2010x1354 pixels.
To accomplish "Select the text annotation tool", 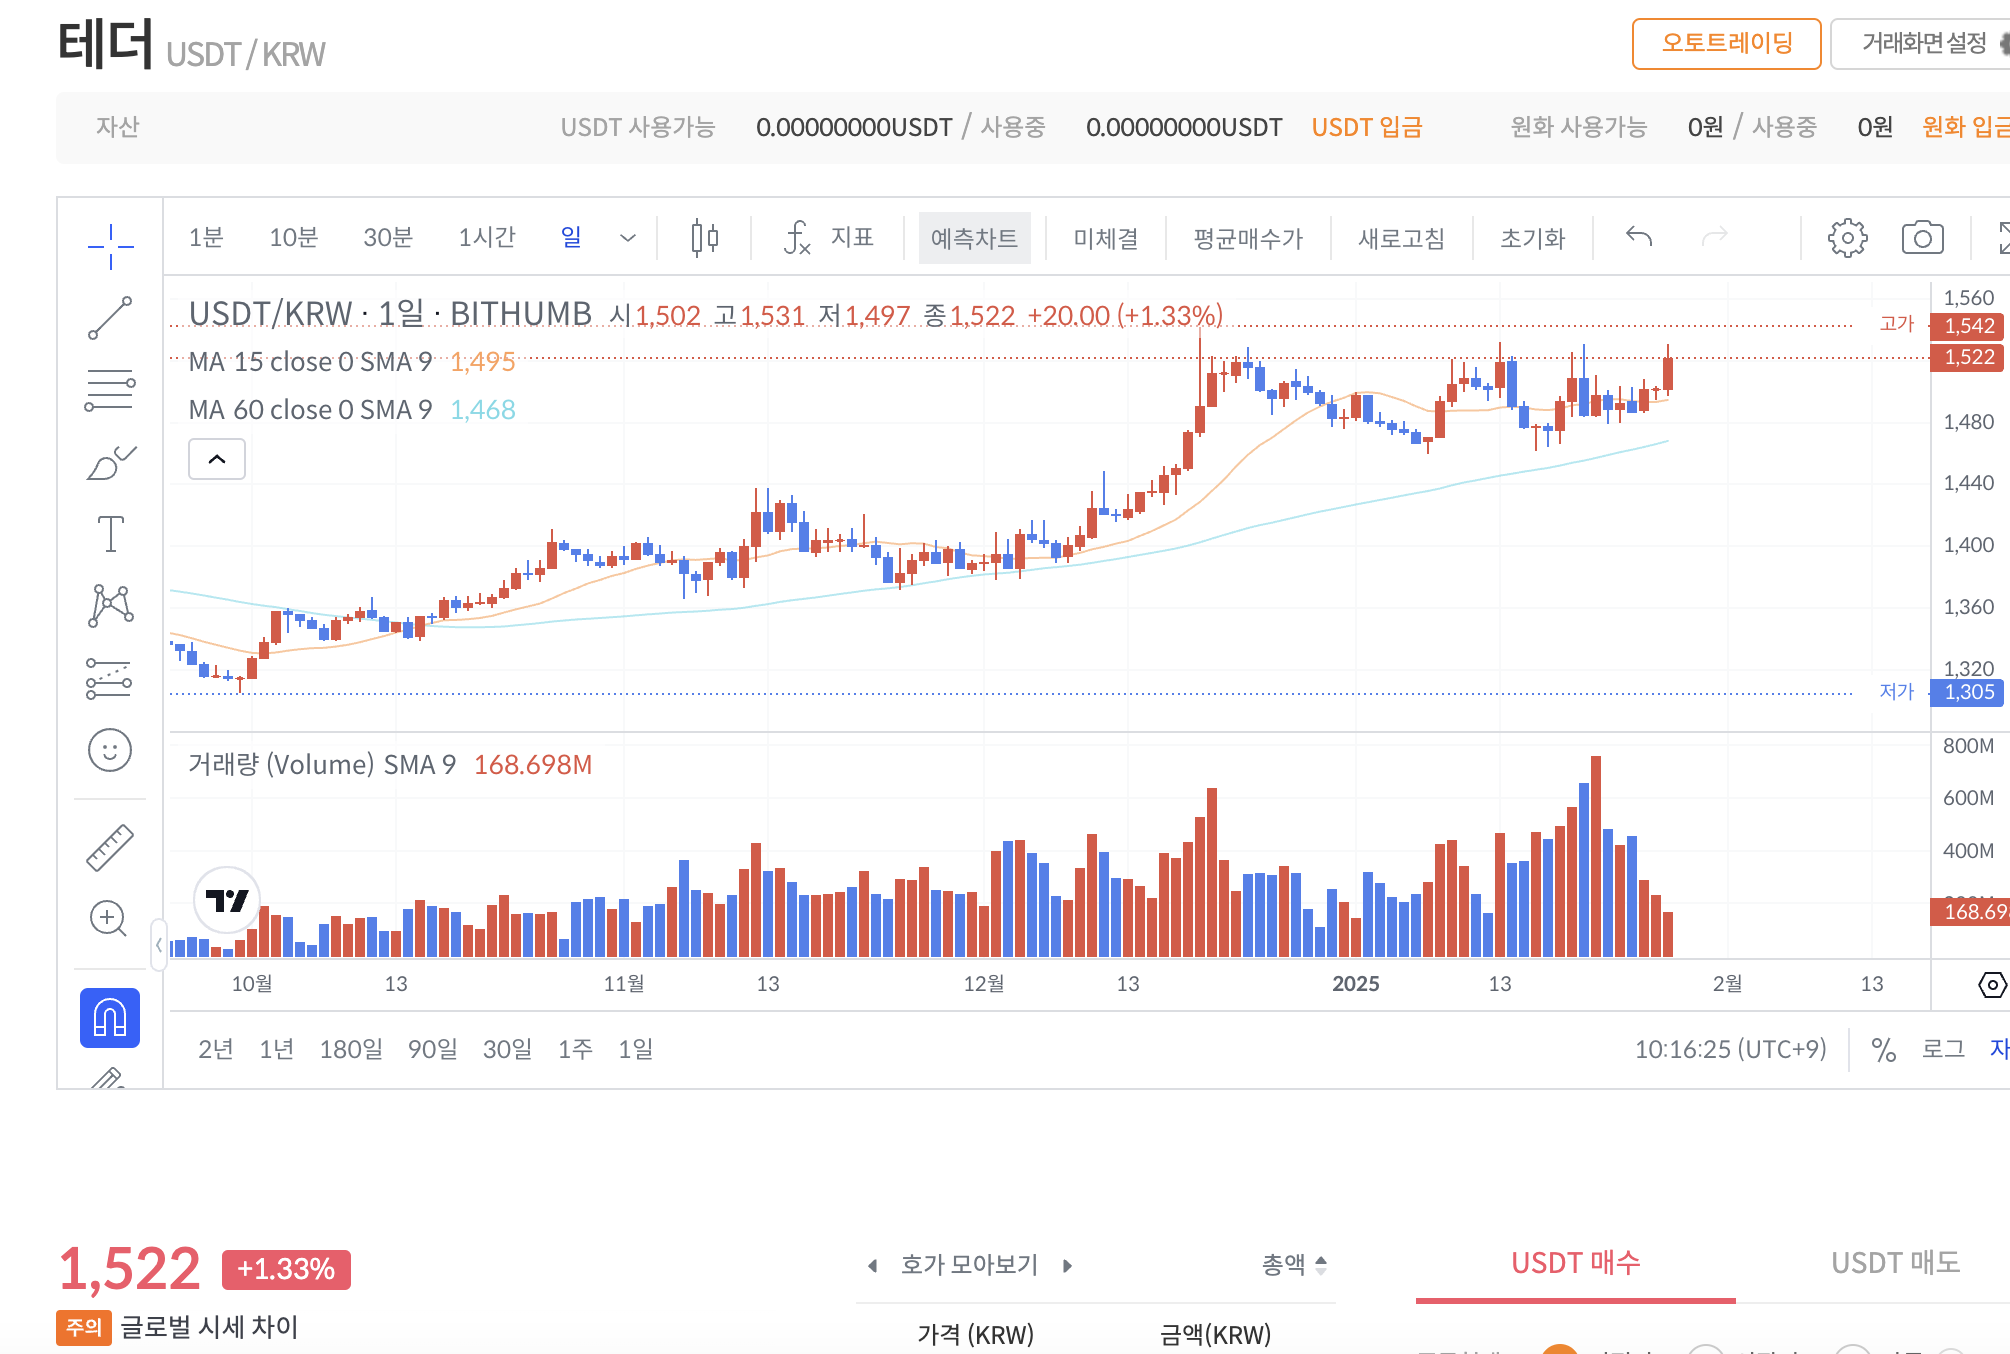I will point(110,534).
